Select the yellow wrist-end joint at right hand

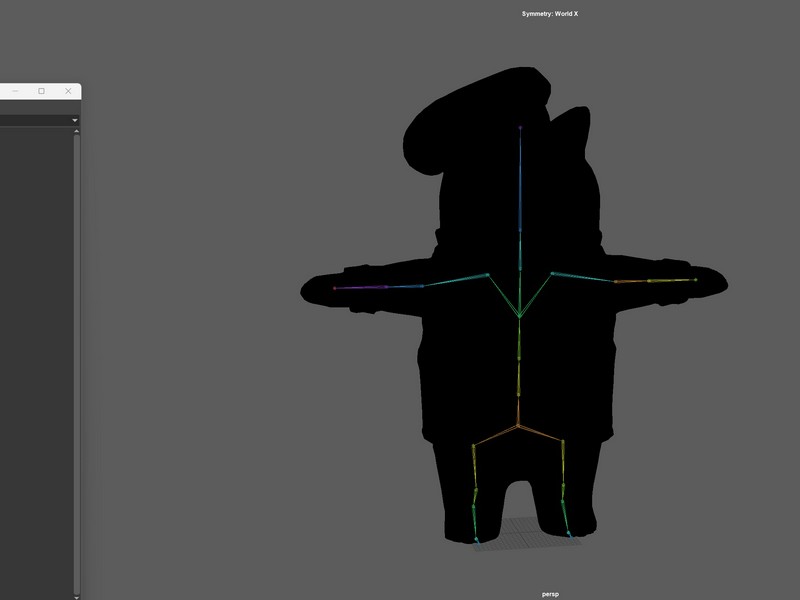click(x=696, y=280)
